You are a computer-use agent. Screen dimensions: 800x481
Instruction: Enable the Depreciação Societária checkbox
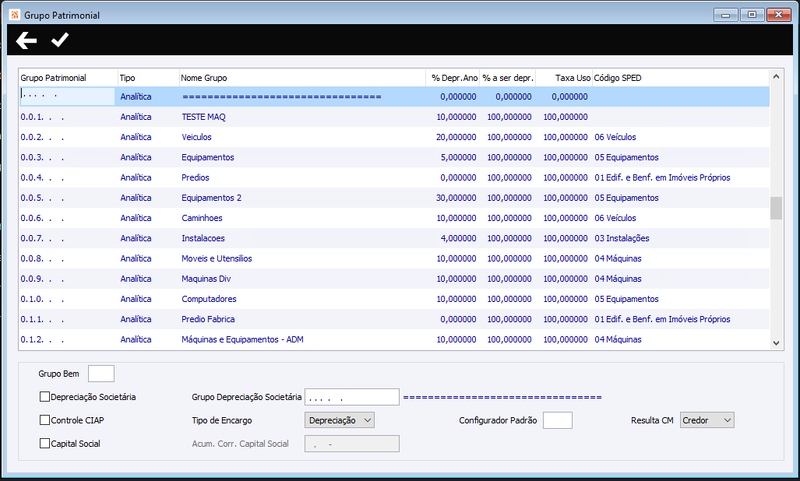45,397
